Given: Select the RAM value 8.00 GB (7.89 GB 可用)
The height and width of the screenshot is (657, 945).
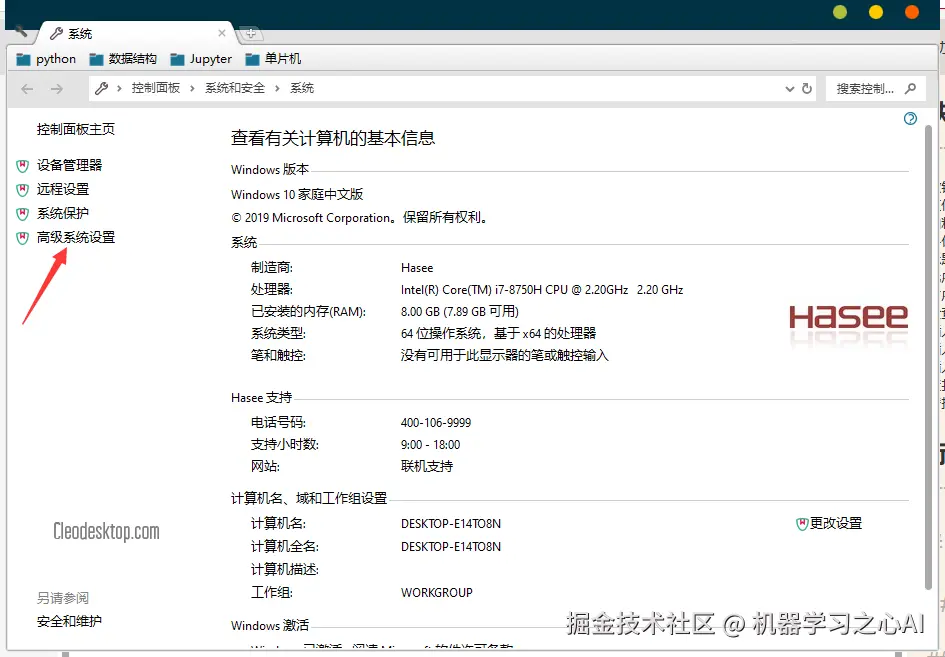Looking at the screenshot, I should (x=460, y=312).
